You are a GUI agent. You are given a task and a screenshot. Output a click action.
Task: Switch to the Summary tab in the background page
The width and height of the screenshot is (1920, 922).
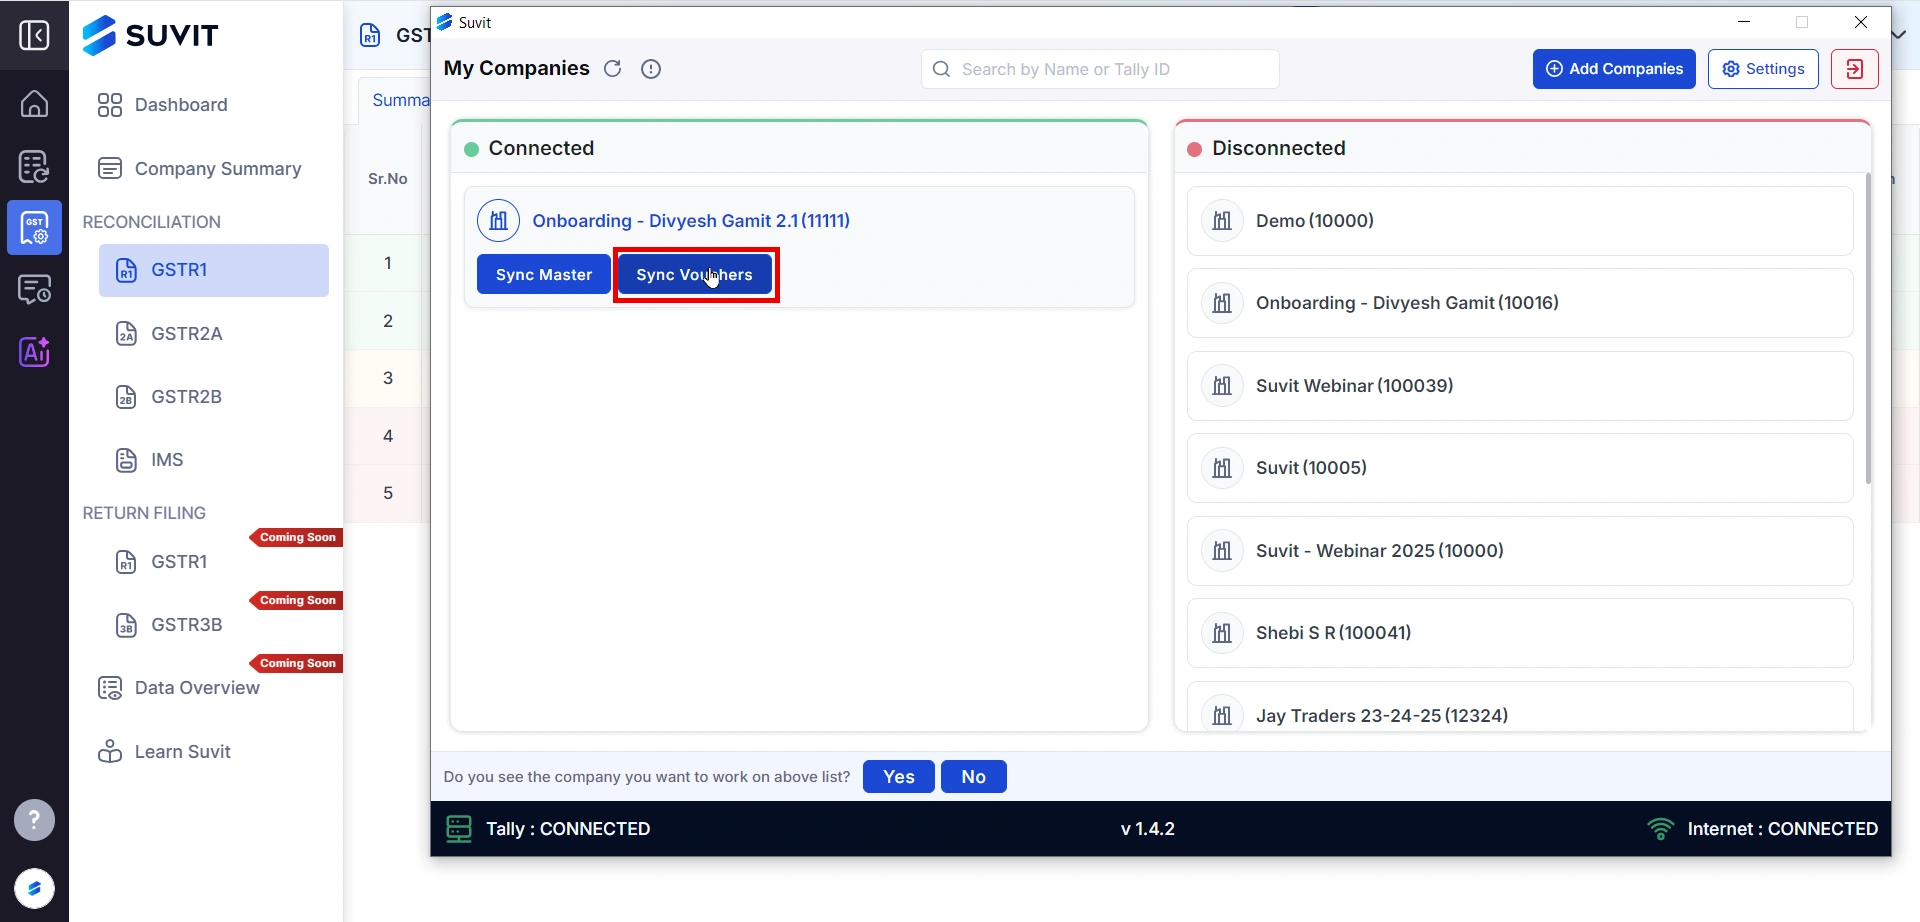coord(400,100)
